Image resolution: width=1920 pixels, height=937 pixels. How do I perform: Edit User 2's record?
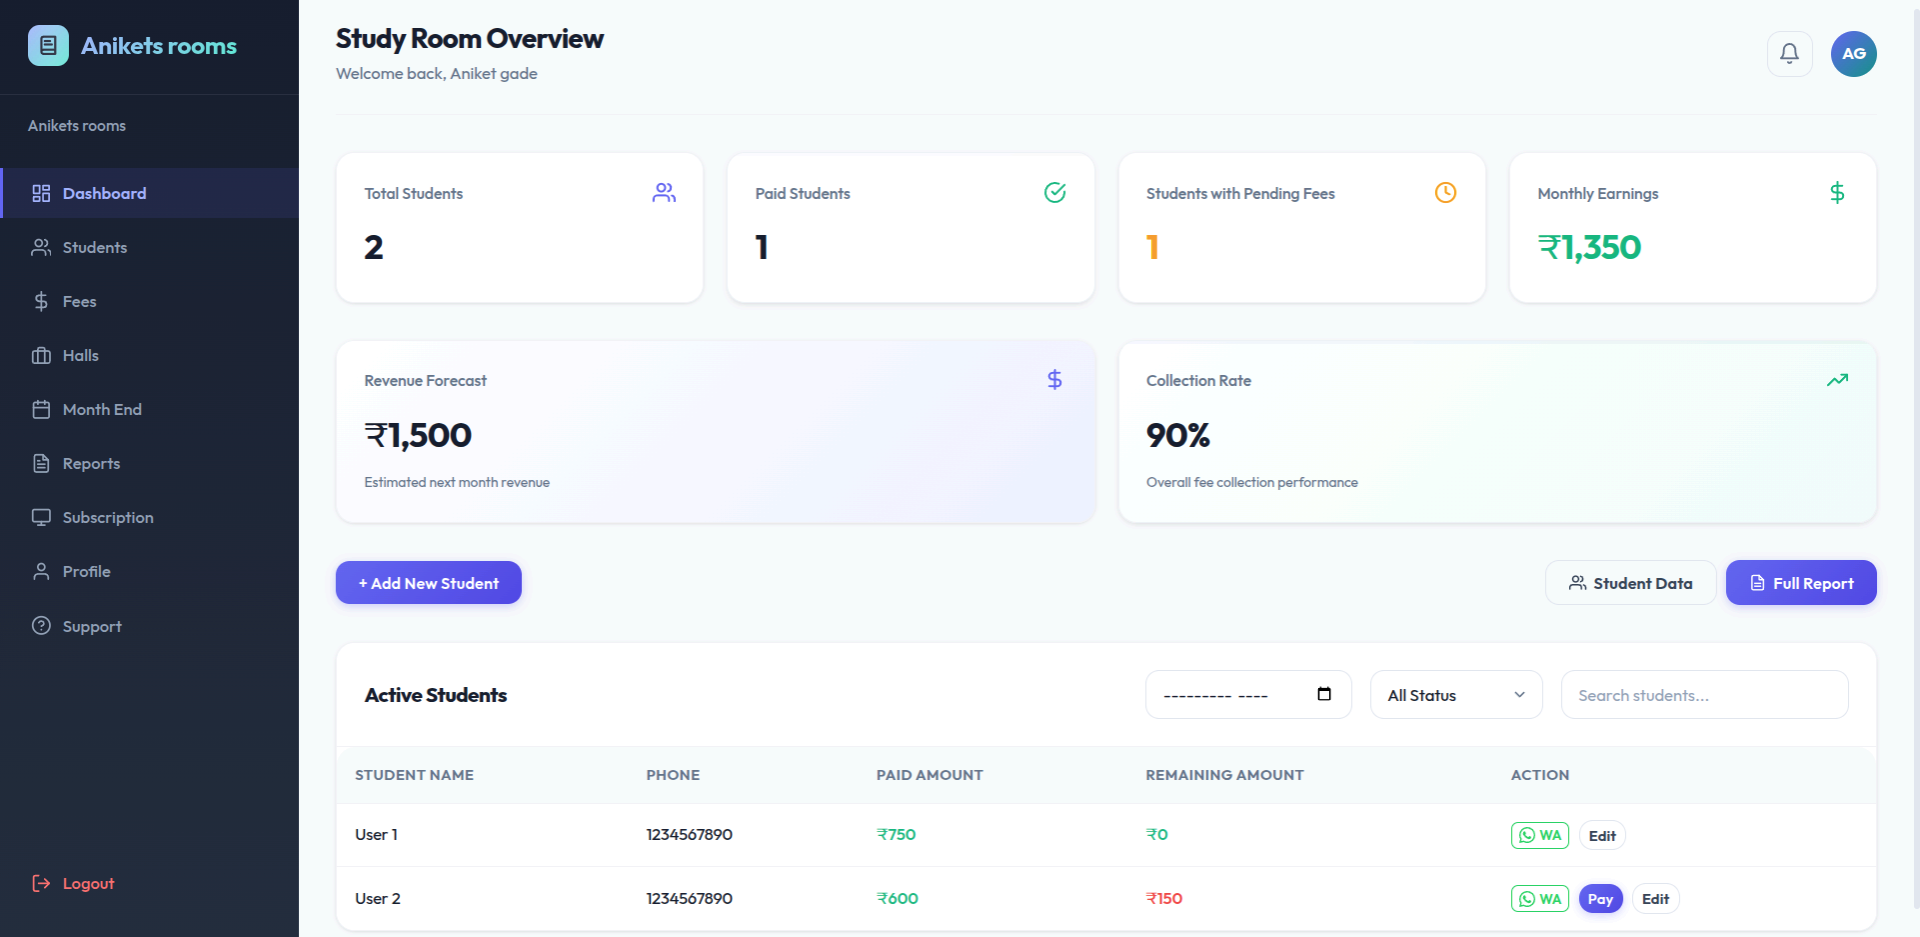coord(1655,899)
